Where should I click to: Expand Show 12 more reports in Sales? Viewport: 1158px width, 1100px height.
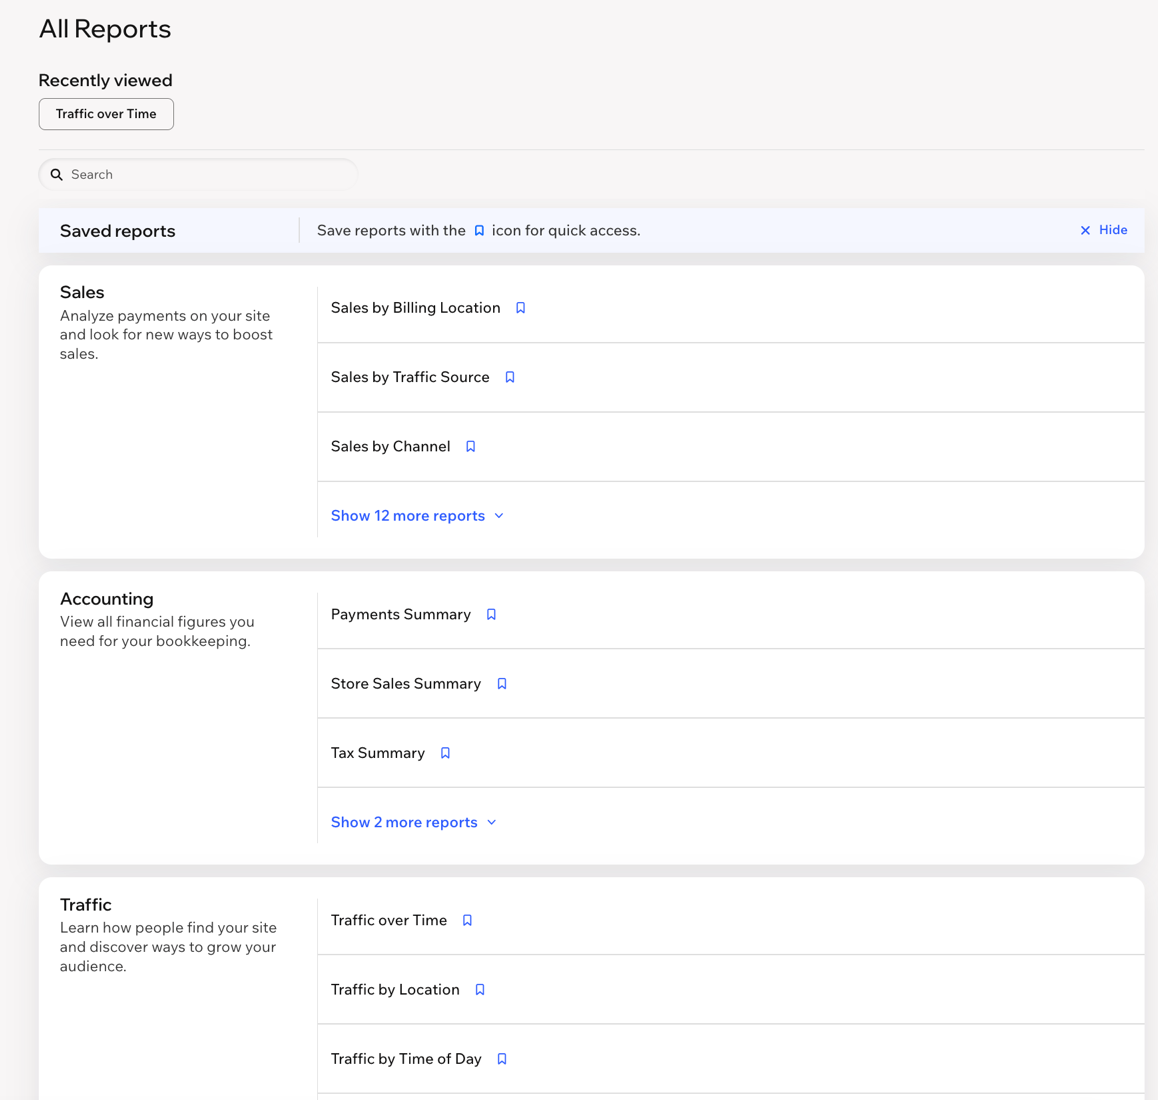(x=417, y=516)
